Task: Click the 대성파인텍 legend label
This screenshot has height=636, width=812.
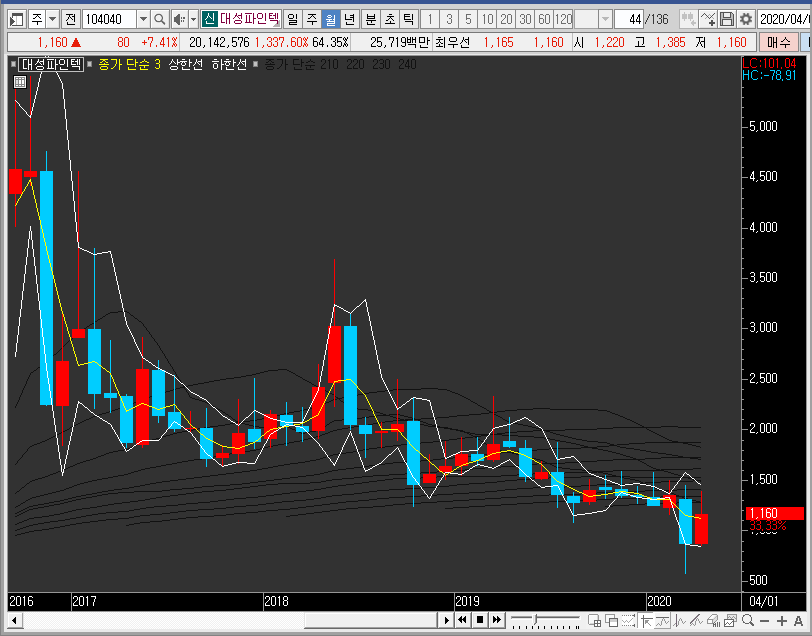Action: (51, 64)
